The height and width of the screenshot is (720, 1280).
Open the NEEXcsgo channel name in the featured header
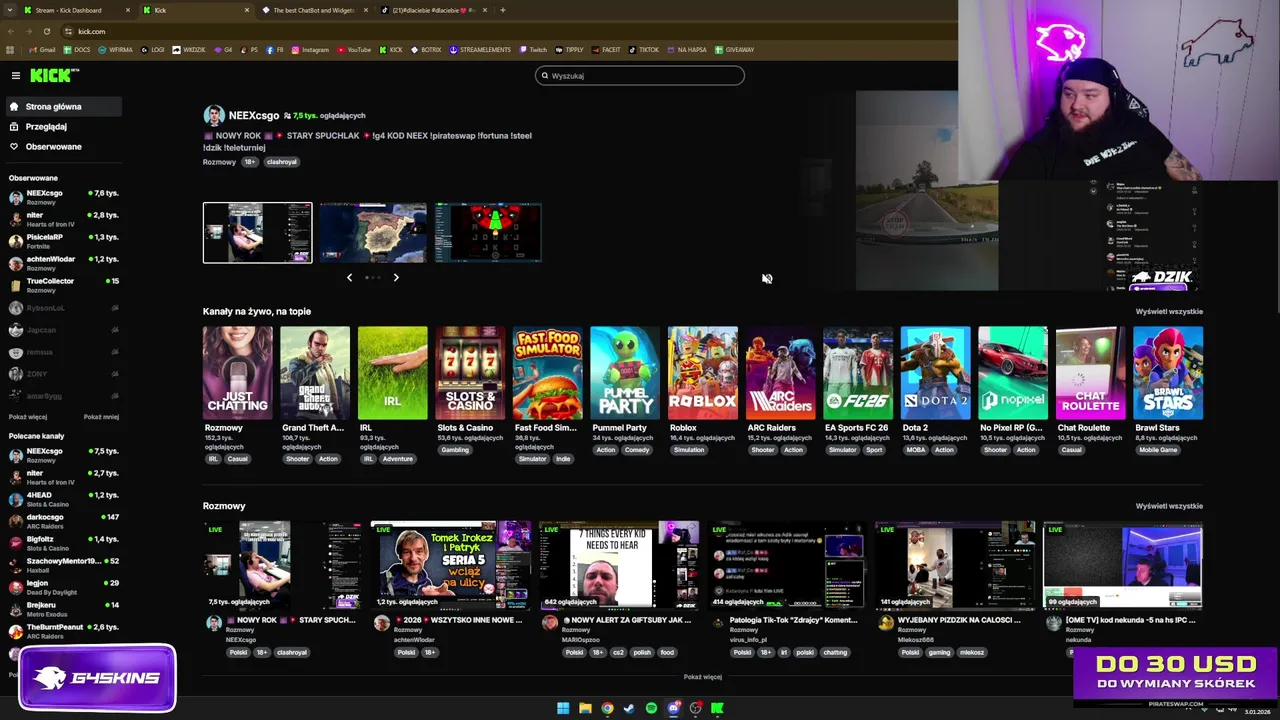(x=254, y=115)
